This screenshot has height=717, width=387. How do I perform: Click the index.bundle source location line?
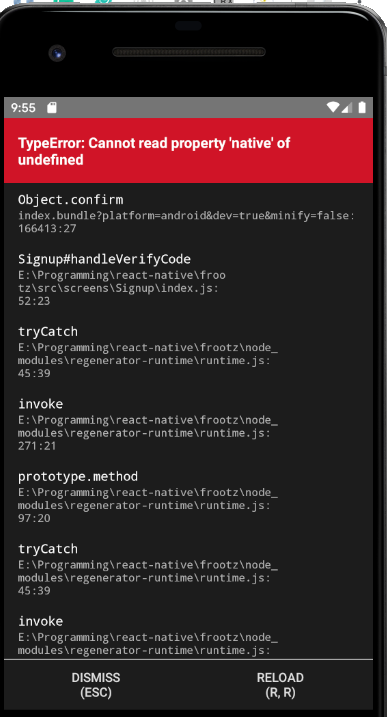186,222
